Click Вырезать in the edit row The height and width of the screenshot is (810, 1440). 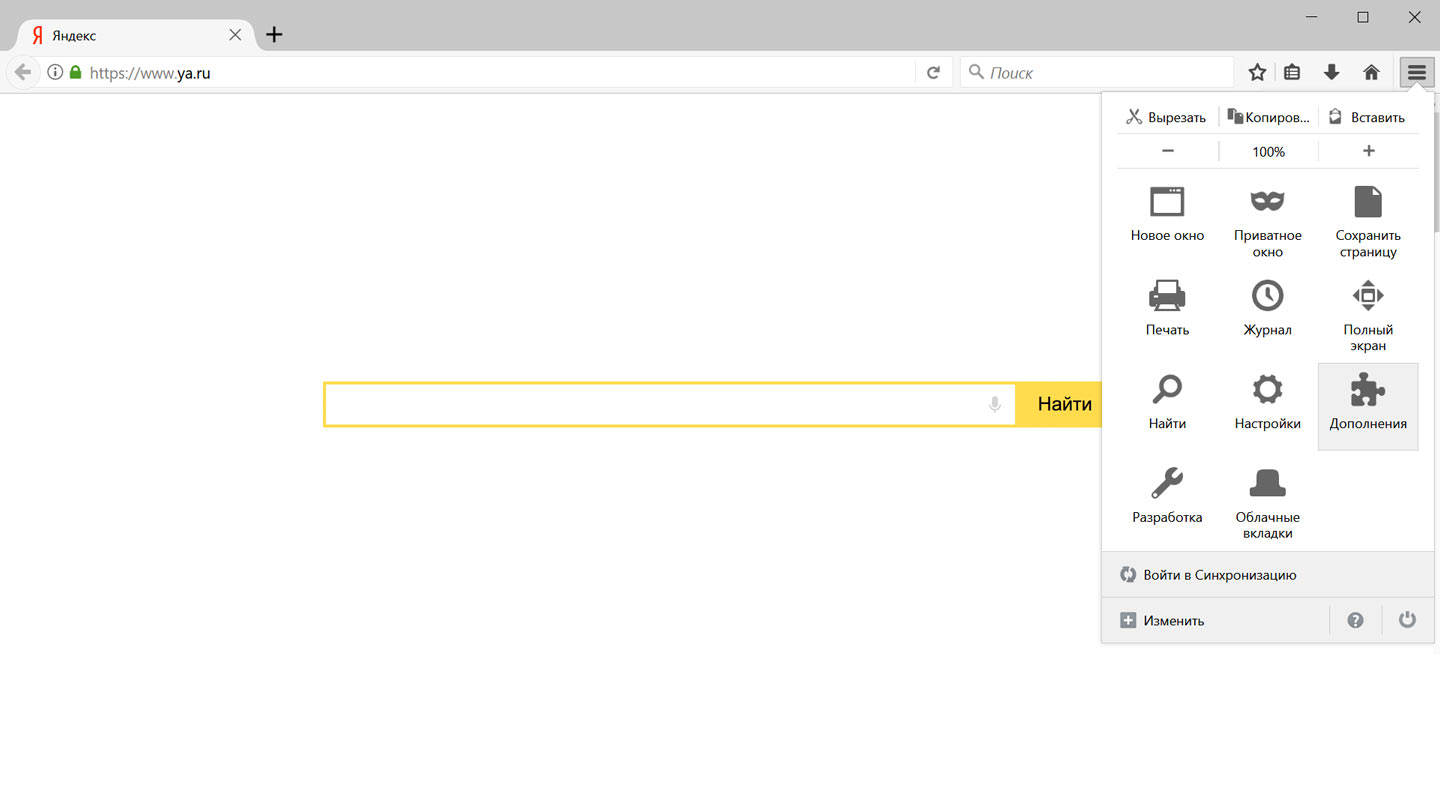1167,117
